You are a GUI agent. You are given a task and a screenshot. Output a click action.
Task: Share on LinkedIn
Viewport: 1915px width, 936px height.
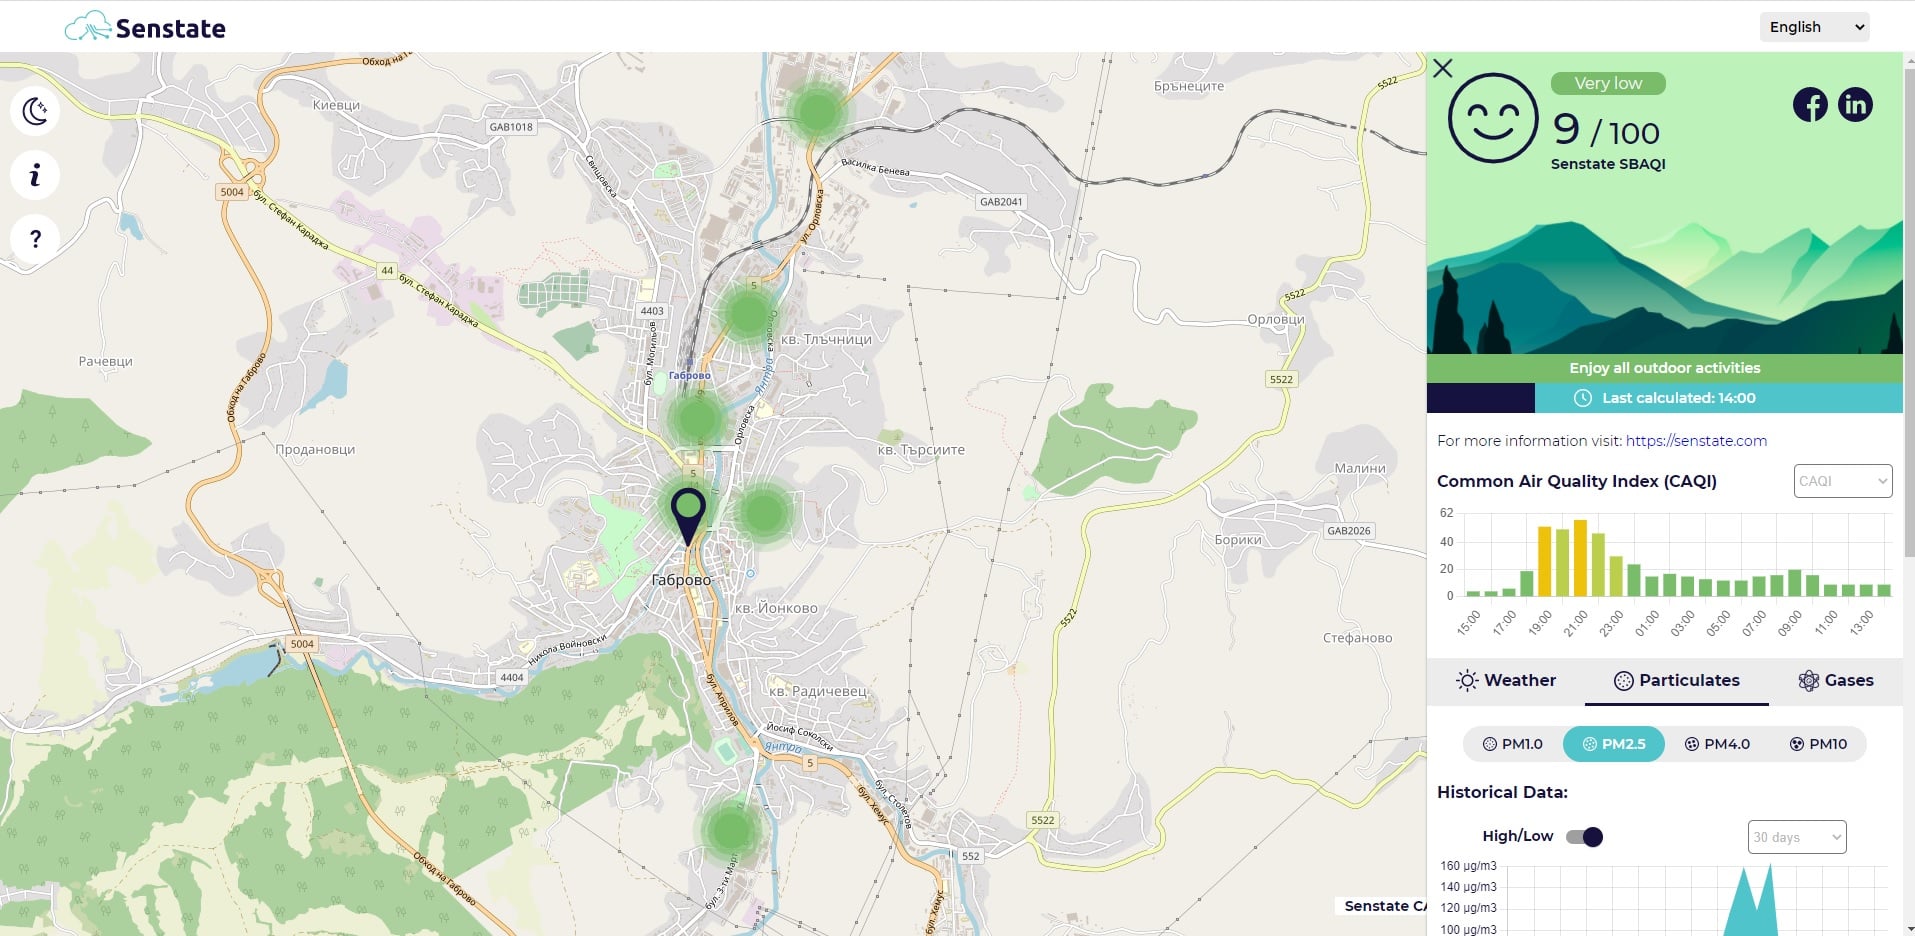coord(1855,105)
